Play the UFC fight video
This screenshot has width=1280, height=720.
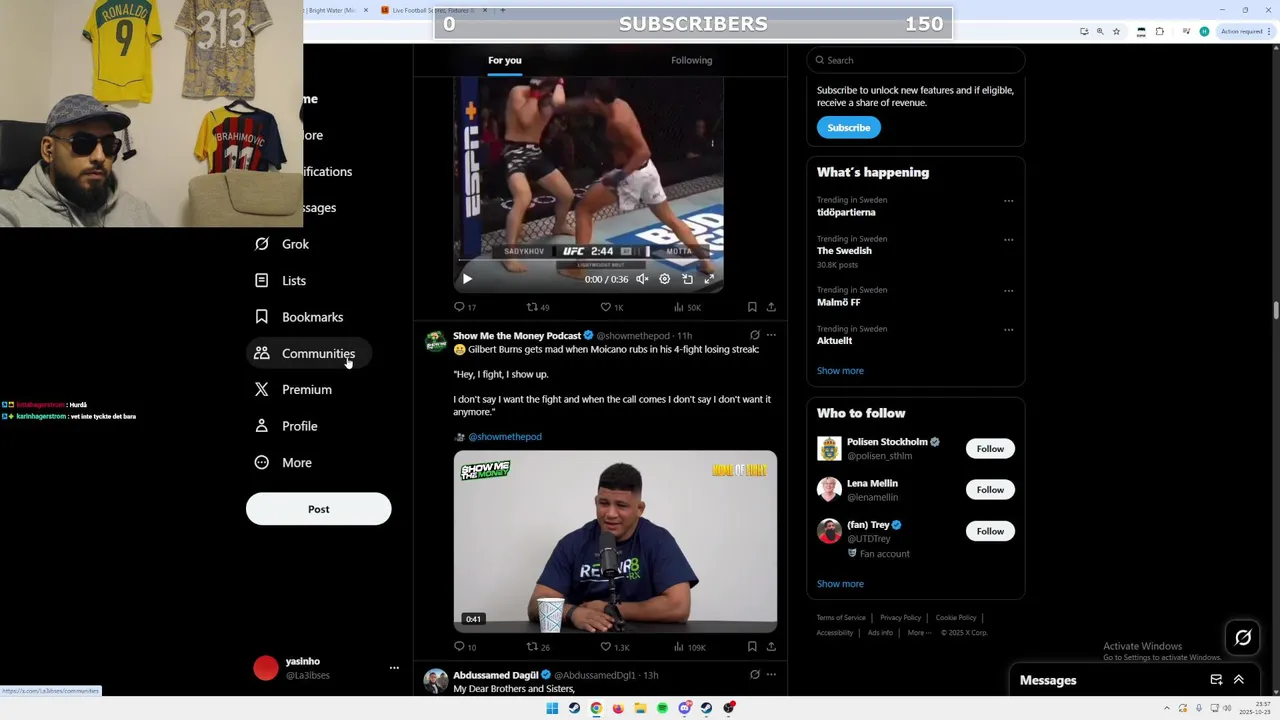pyautogui.click(x=467, y=279)
